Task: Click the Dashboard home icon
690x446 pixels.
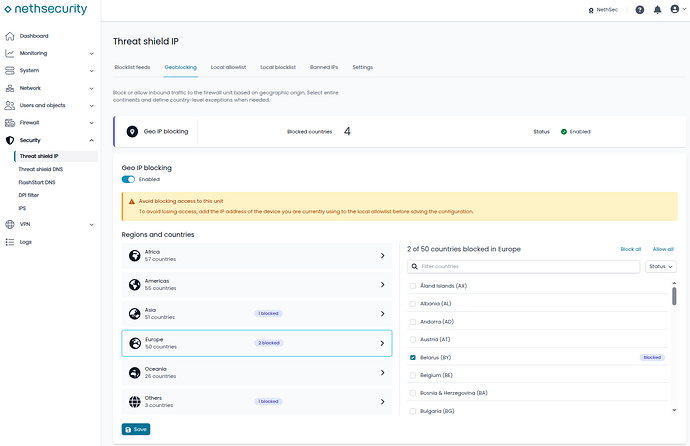Action: pos(10,36)
